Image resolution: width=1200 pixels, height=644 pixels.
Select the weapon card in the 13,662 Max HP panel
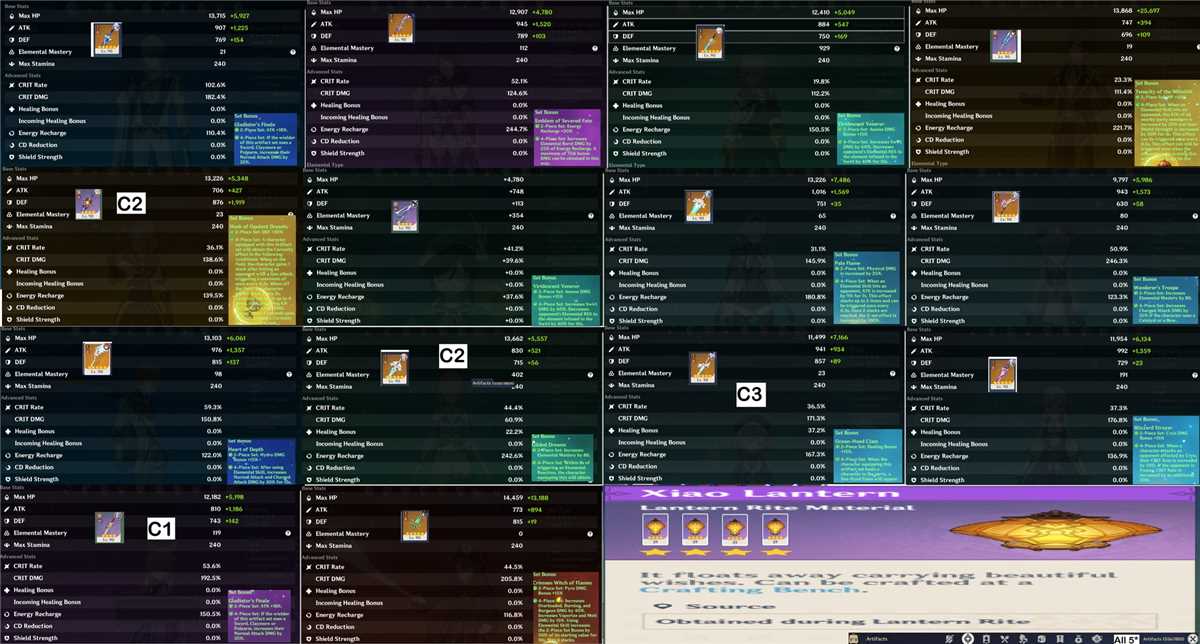tap(395, 369)
